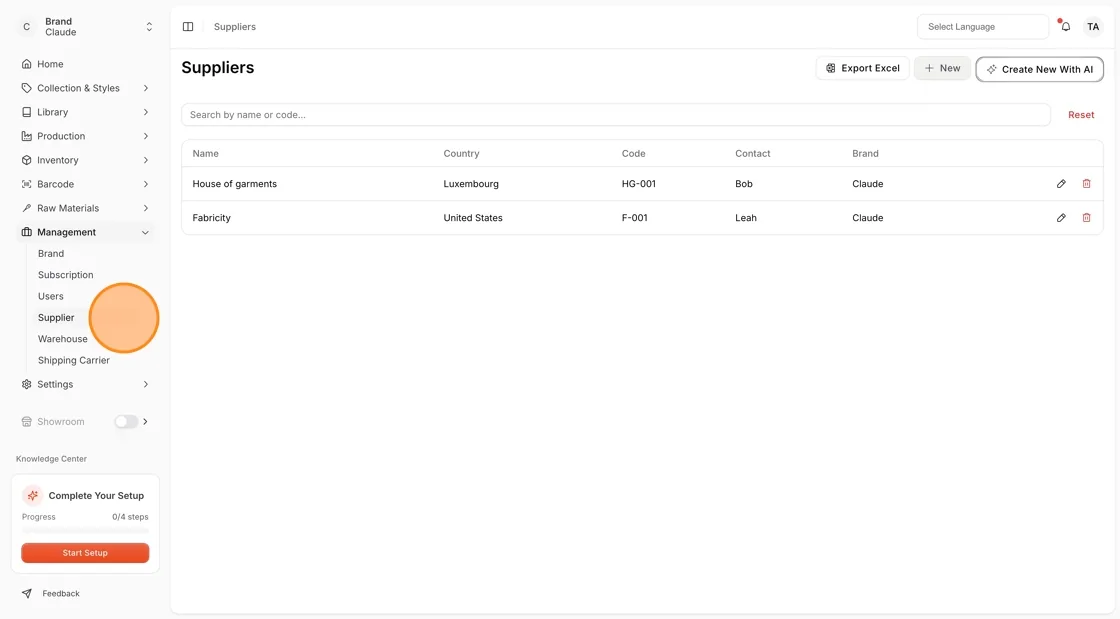1120x619 pixels.
Task: Focus the Search by name or code field
Action: point(616,114)
